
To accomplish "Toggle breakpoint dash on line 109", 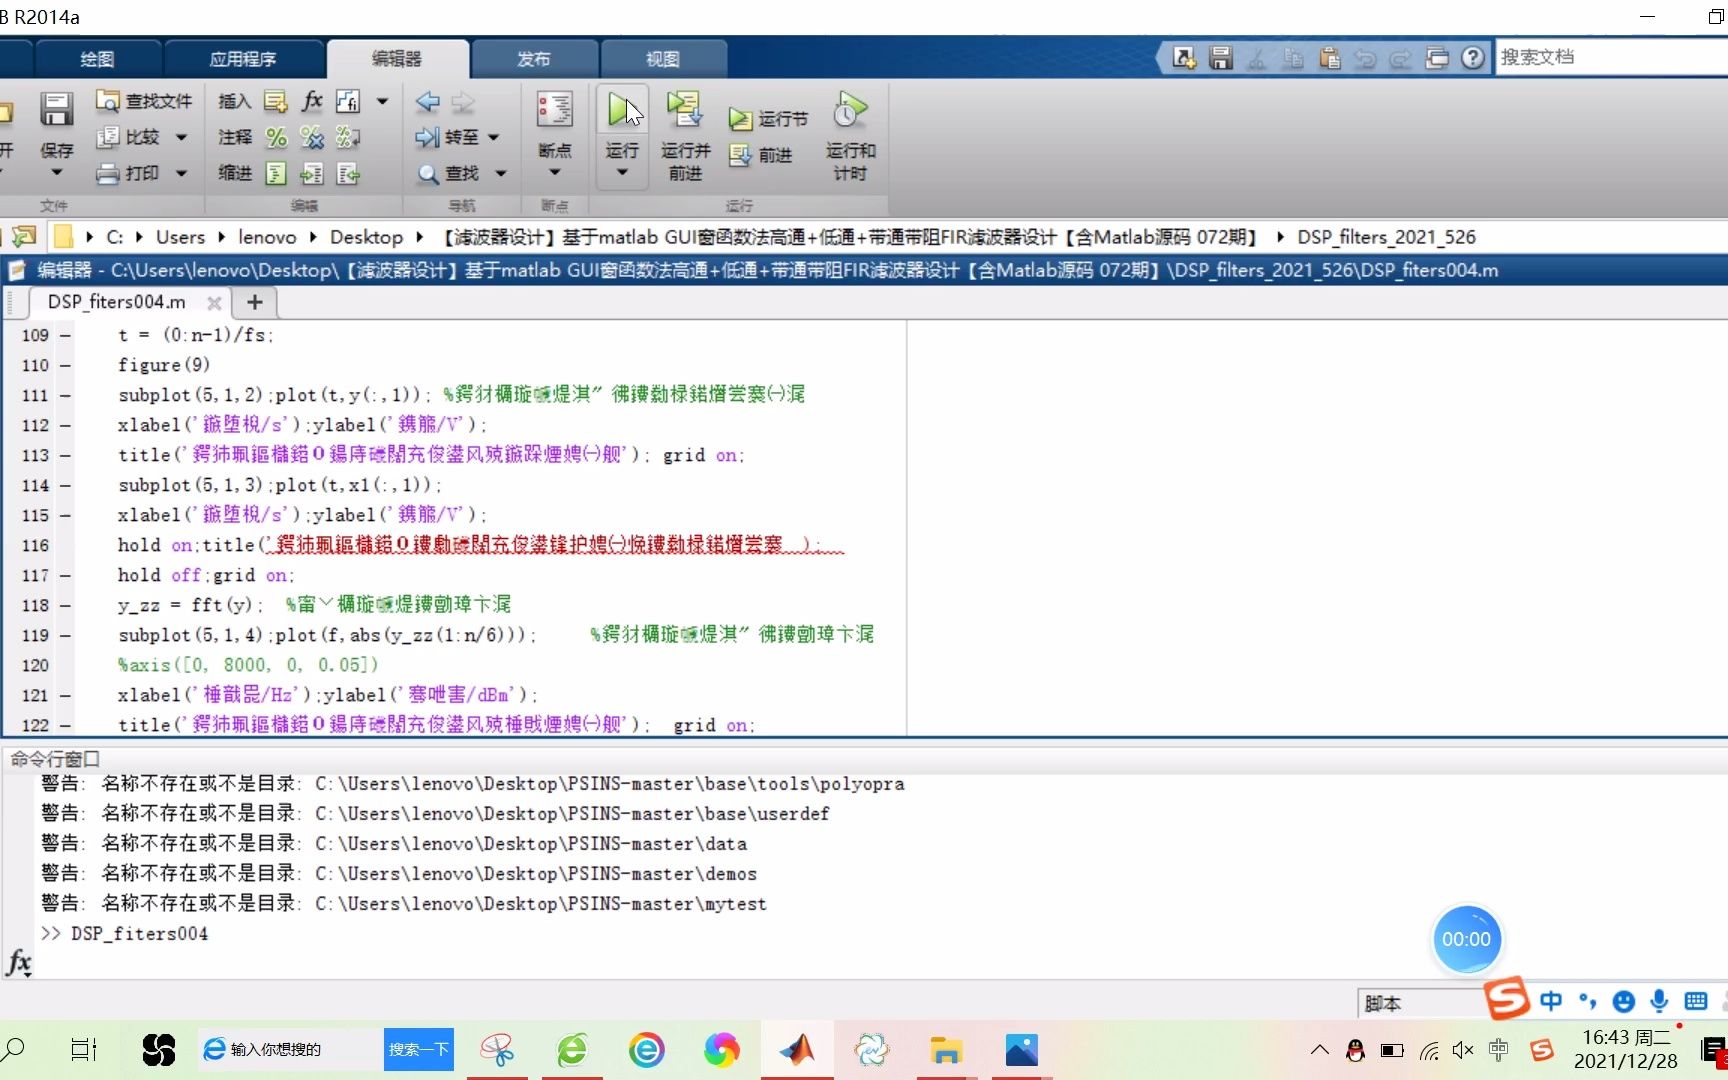I will point(65,335).
